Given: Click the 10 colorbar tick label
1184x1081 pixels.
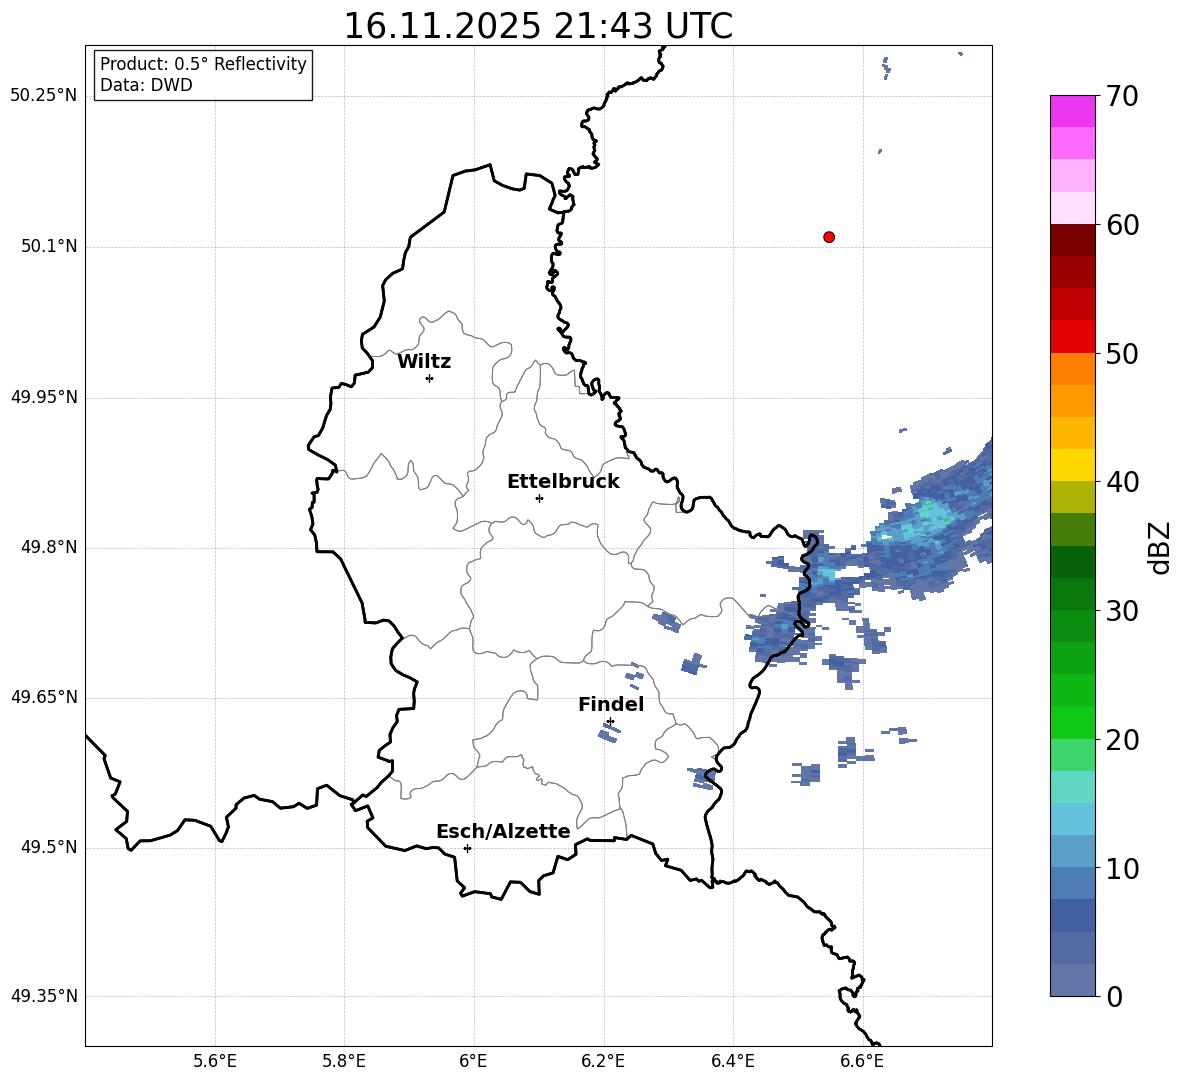Looking at the screenshot, I should (1122, 868).
